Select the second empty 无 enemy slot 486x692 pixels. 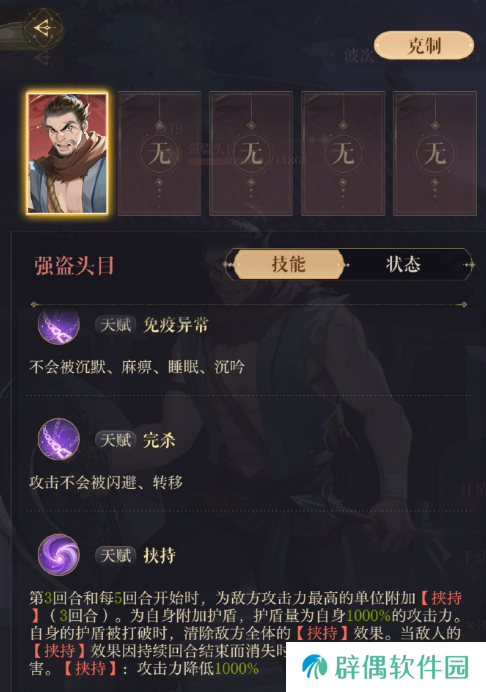pos(159,153)
